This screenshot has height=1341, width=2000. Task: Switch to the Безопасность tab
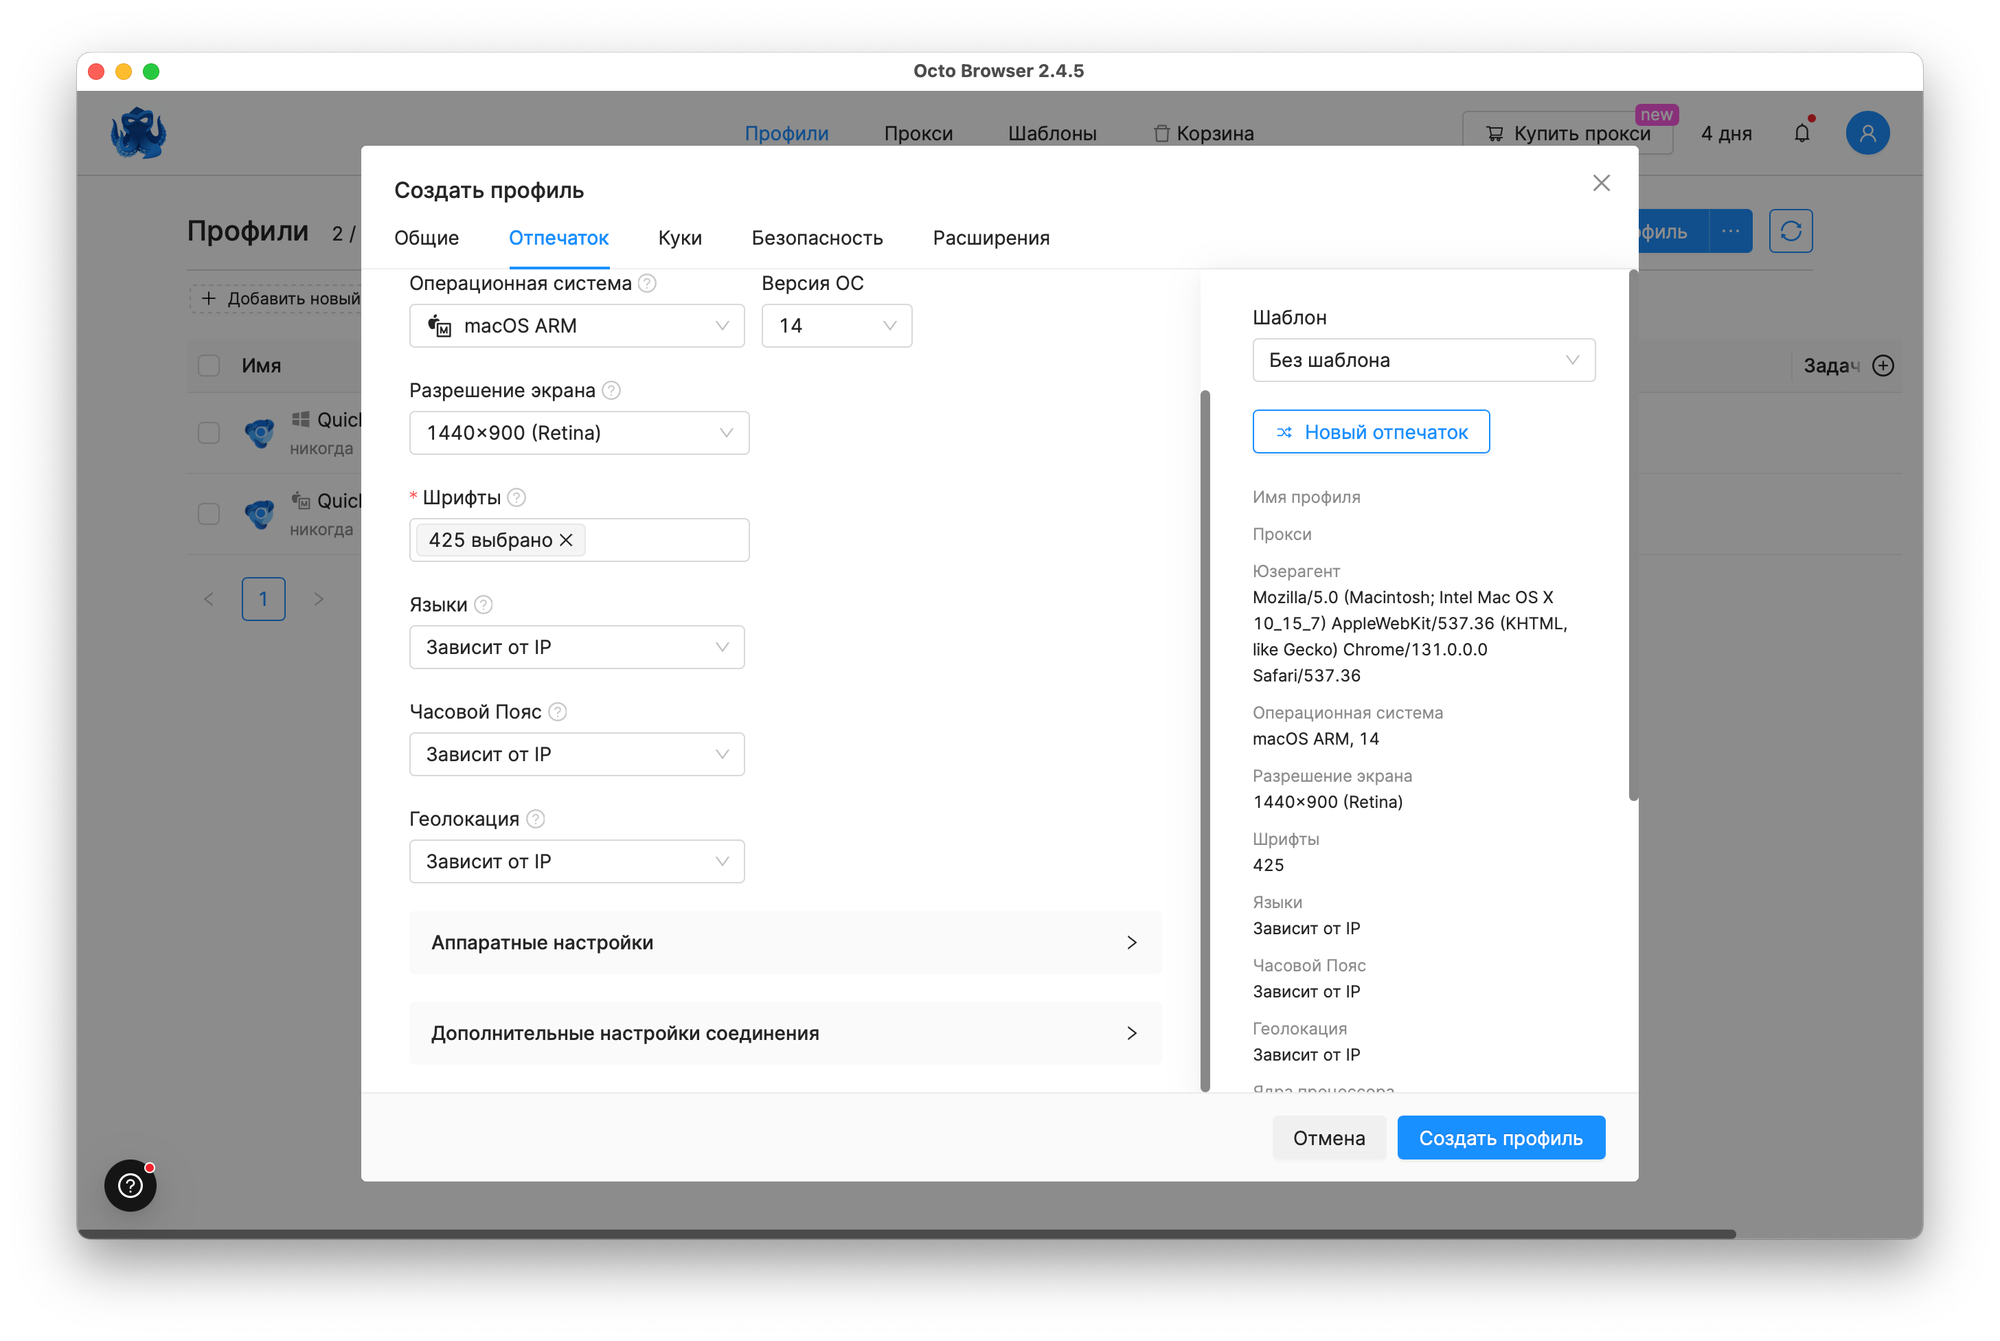point(817,238)
